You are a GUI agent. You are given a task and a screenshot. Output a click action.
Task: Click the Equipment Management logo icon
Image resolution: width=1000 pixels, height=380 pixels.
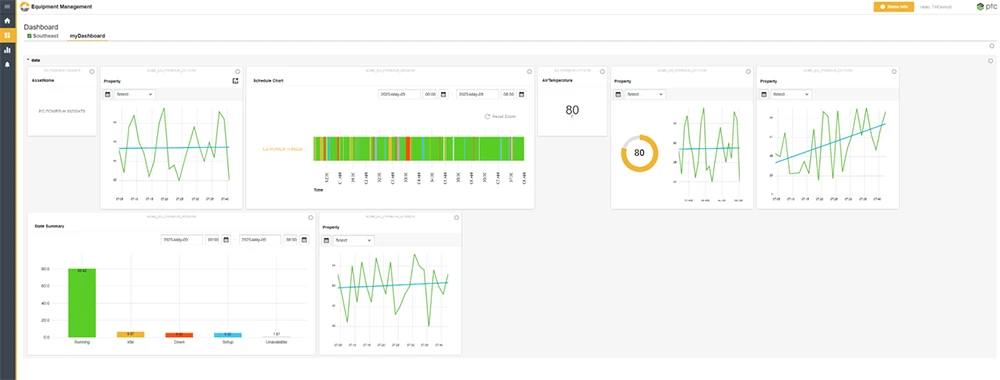[x=24, y=6]
